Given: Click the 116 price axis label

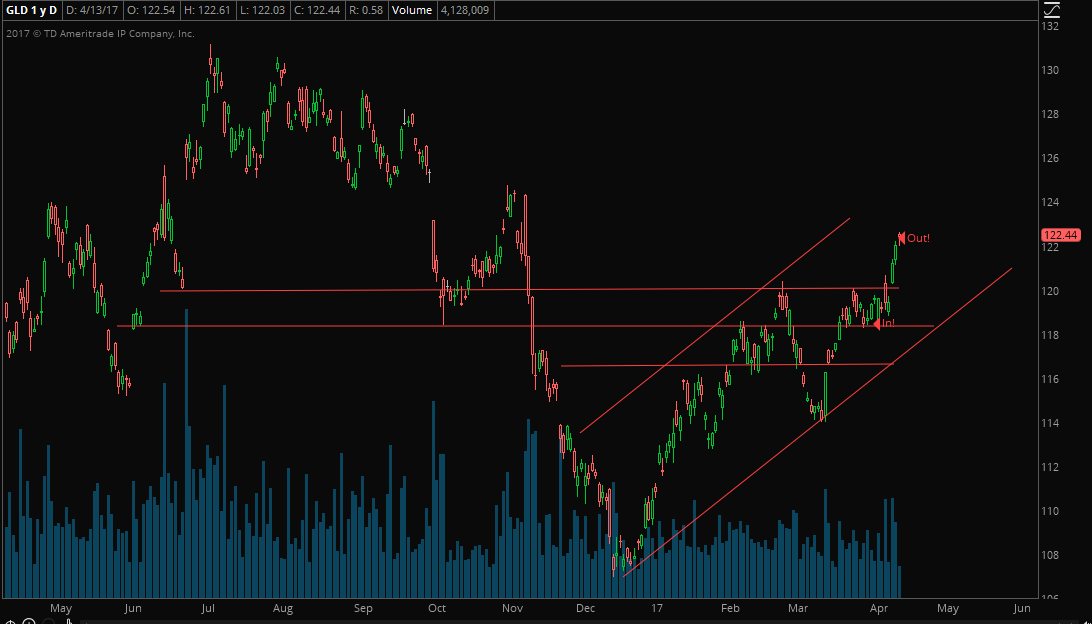Looking at the screenshot, I should pos(1051,379).
